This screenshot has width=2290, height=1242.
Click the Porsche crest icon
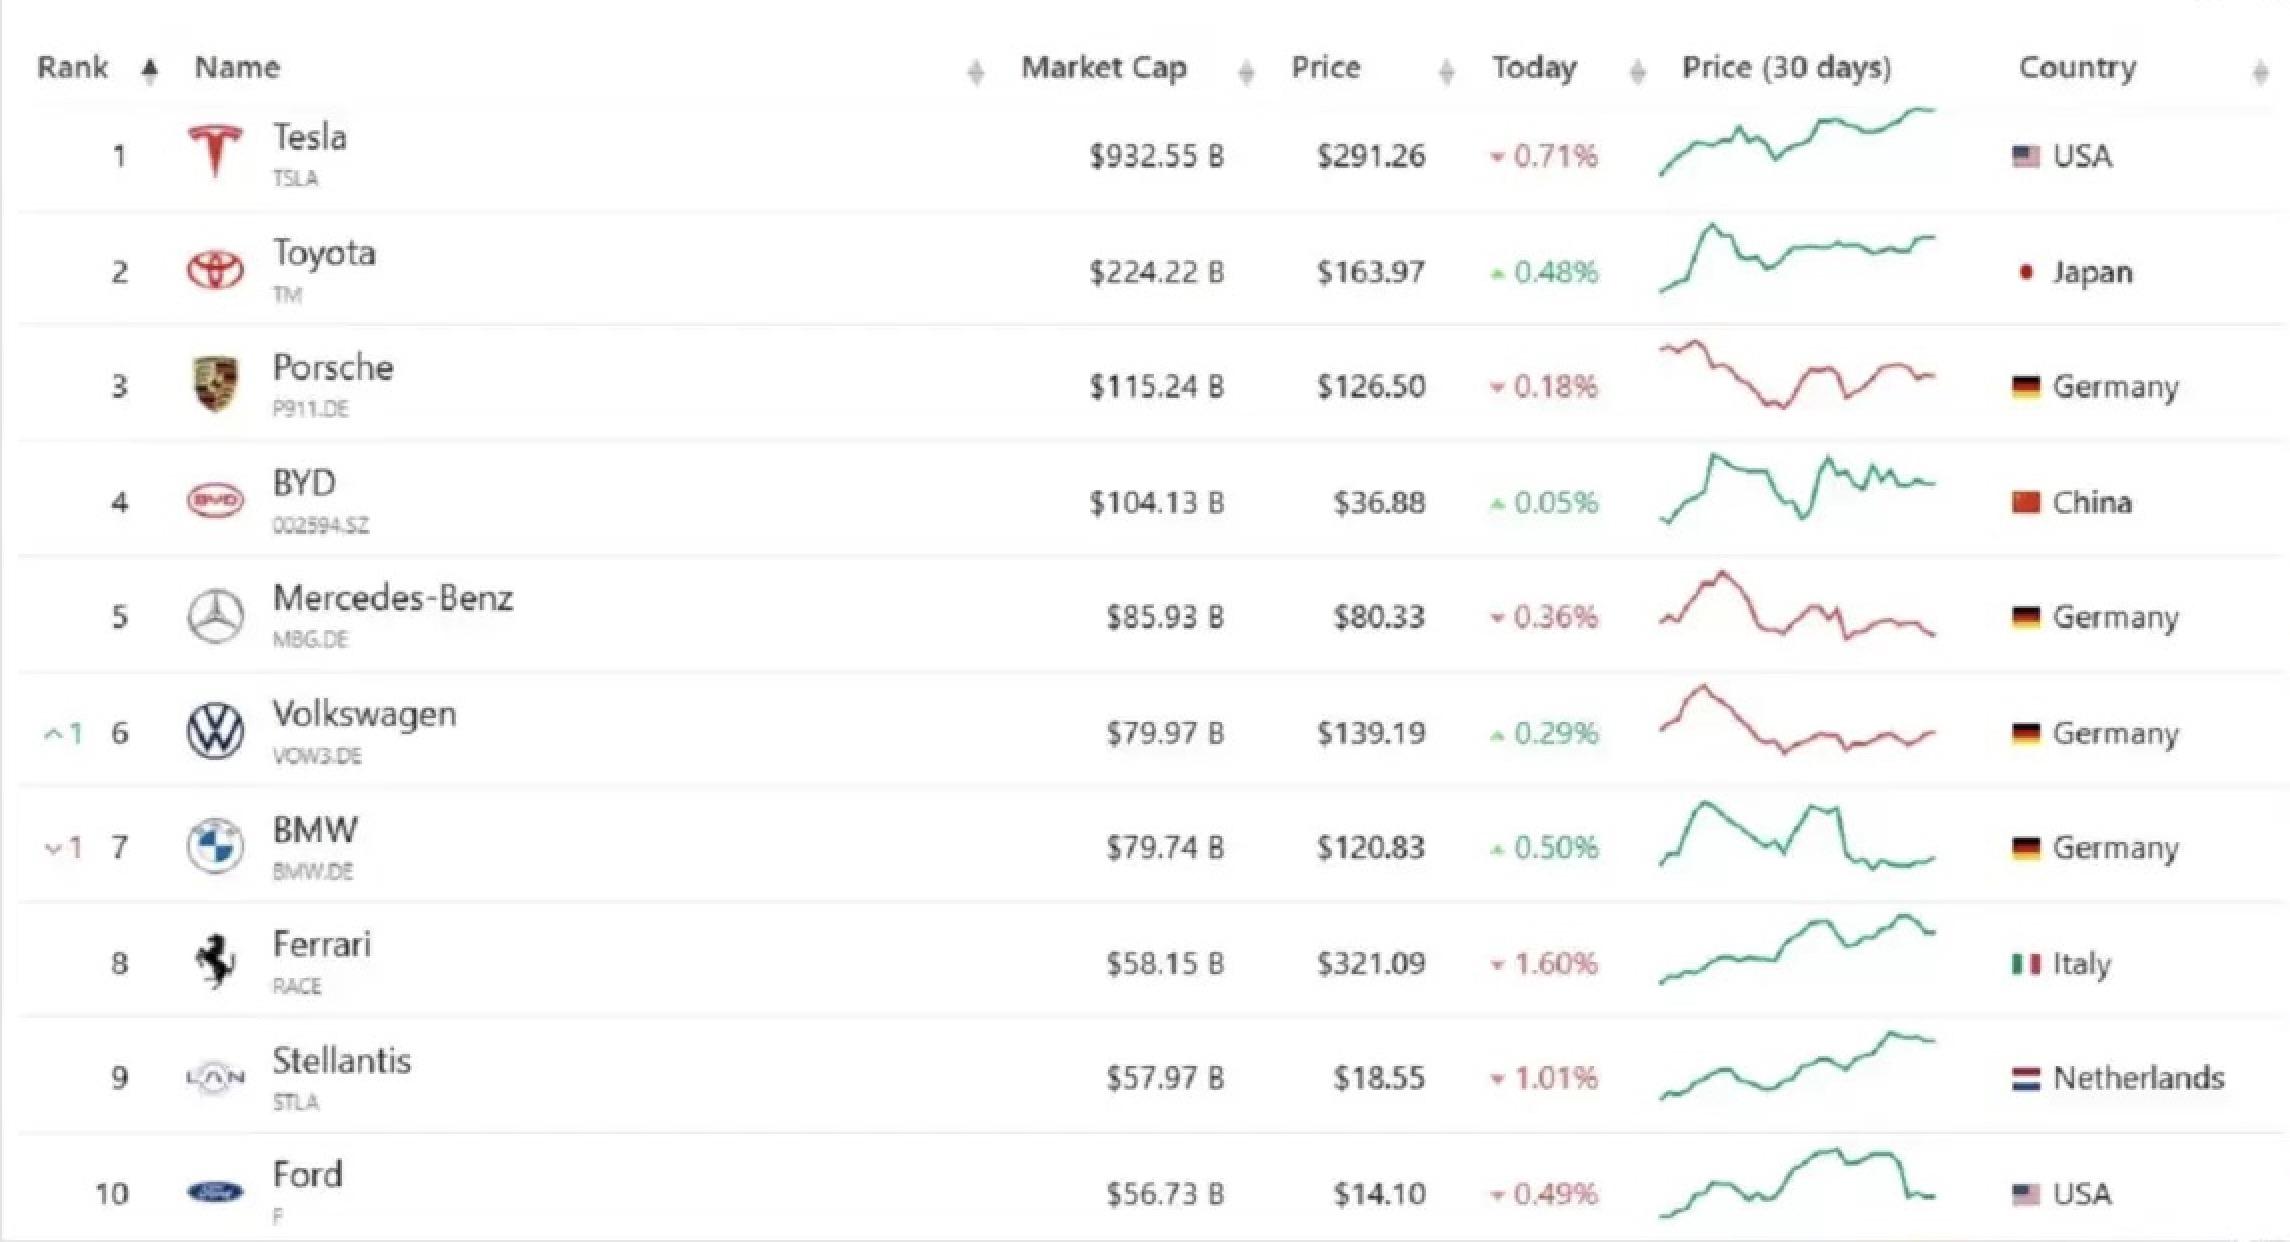(x=216, y=384)
